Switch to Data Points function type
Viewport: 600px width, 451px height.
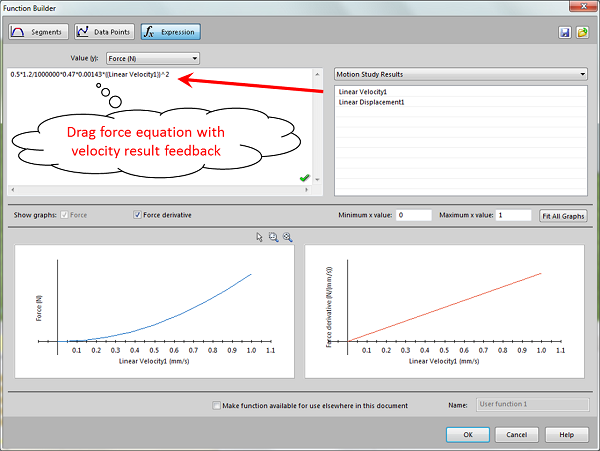tap(105, 32)
